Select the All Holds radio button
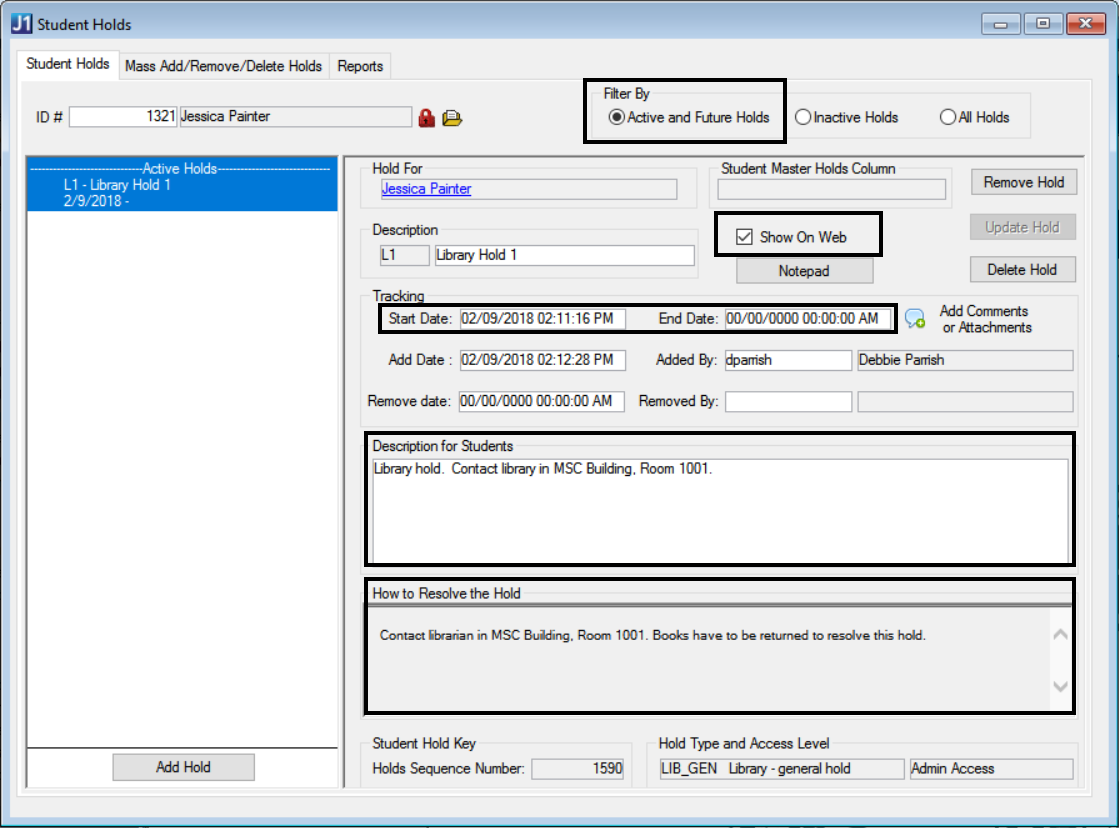 coord(948,118)
